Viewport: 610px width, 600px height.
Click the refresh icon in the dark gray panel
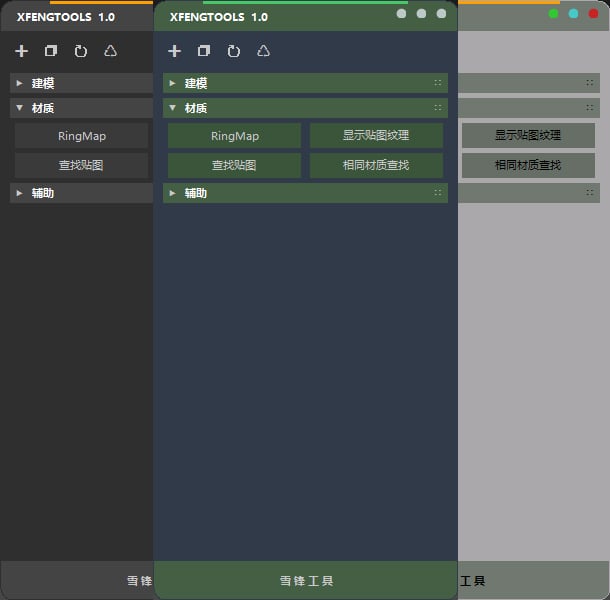click(x=80, y=51)
